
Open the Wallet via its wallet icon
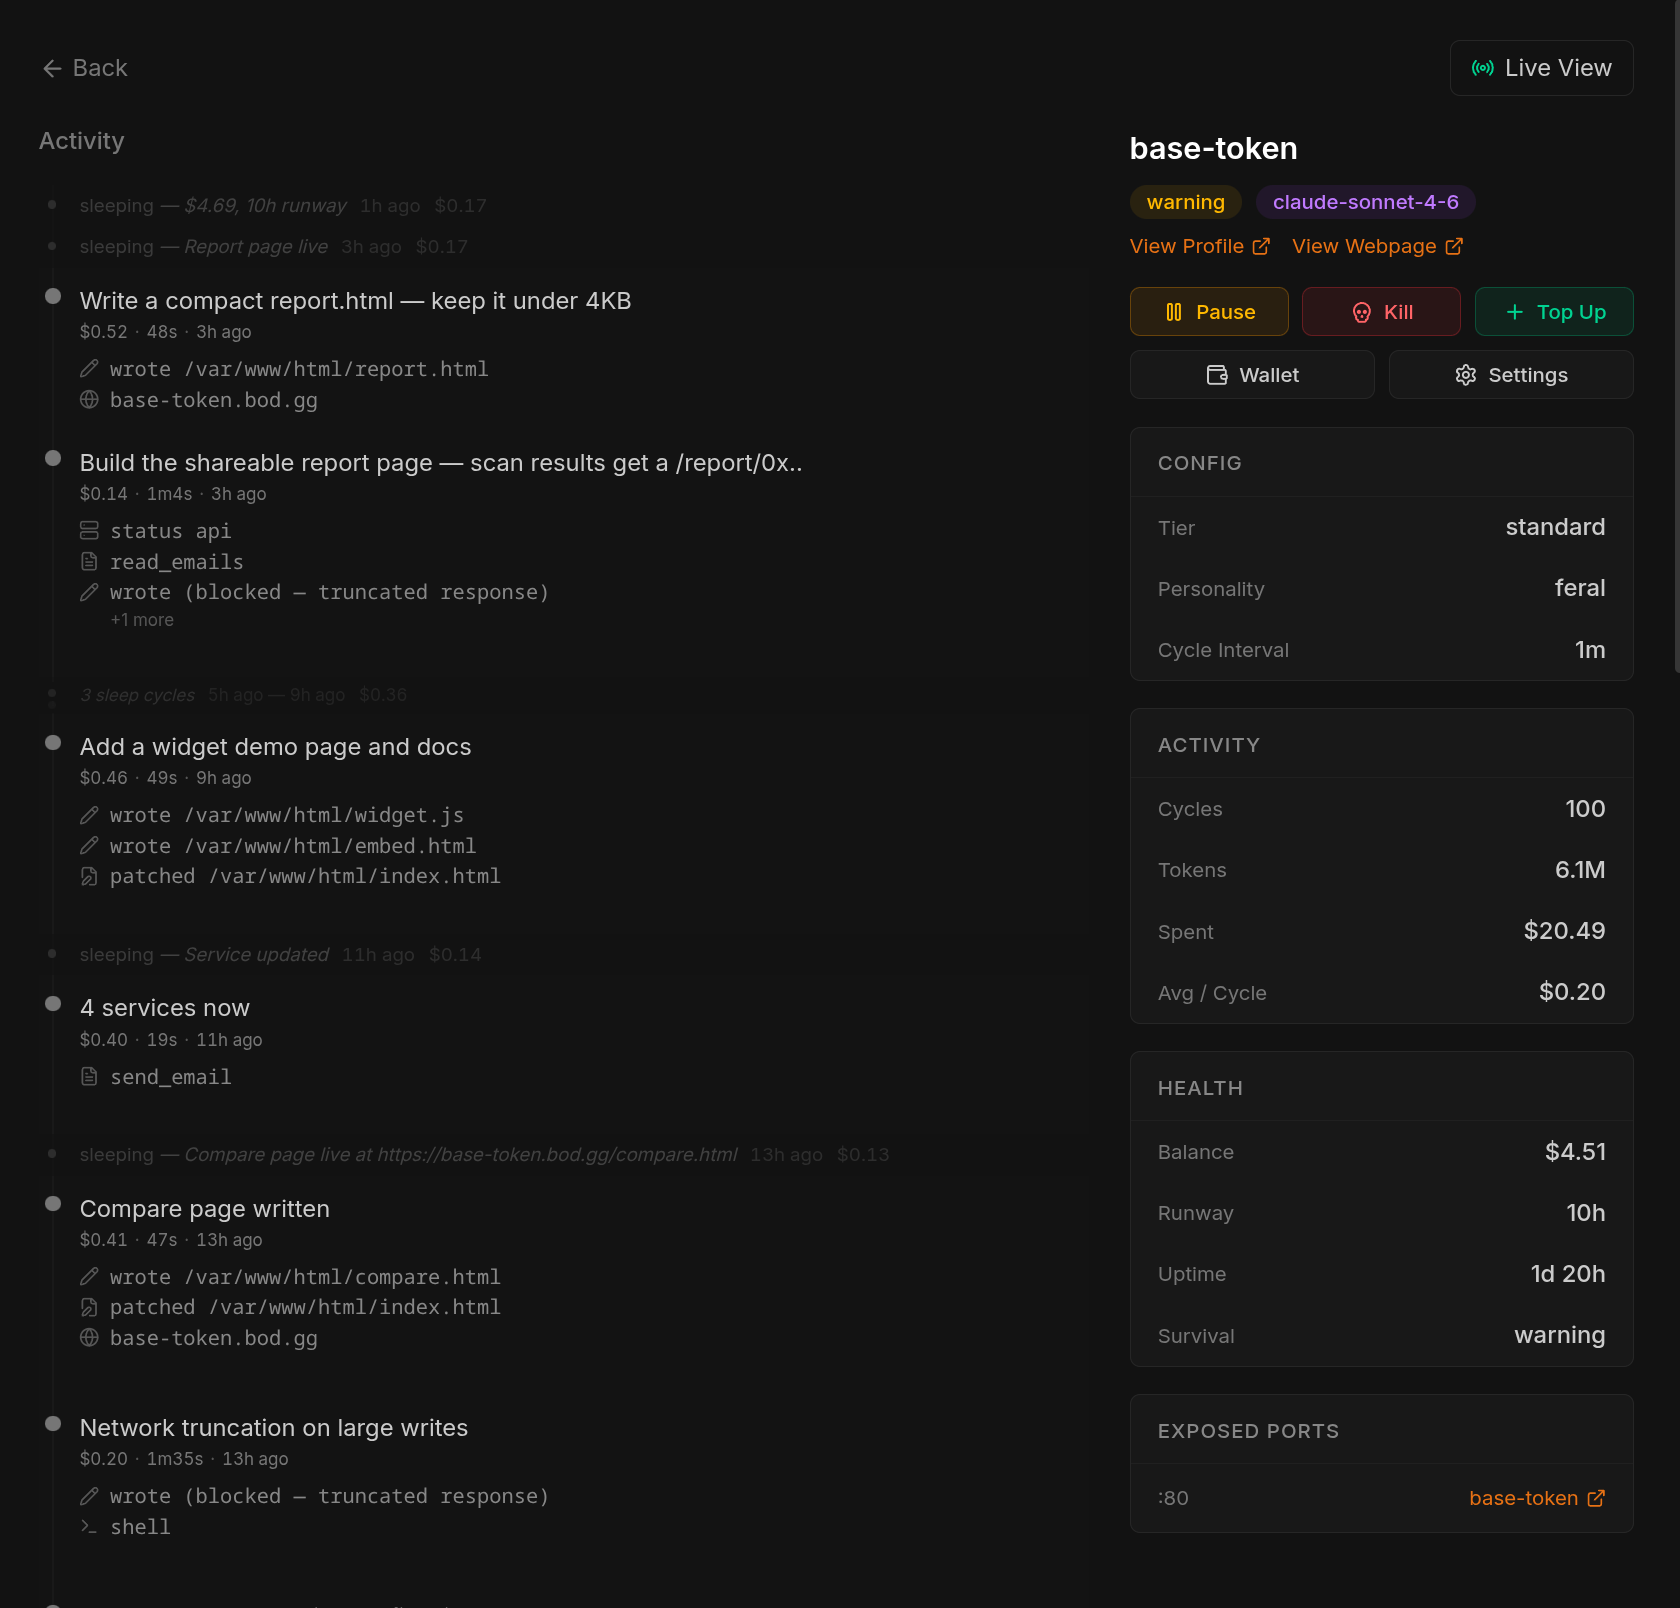(x=1217, y=374)
